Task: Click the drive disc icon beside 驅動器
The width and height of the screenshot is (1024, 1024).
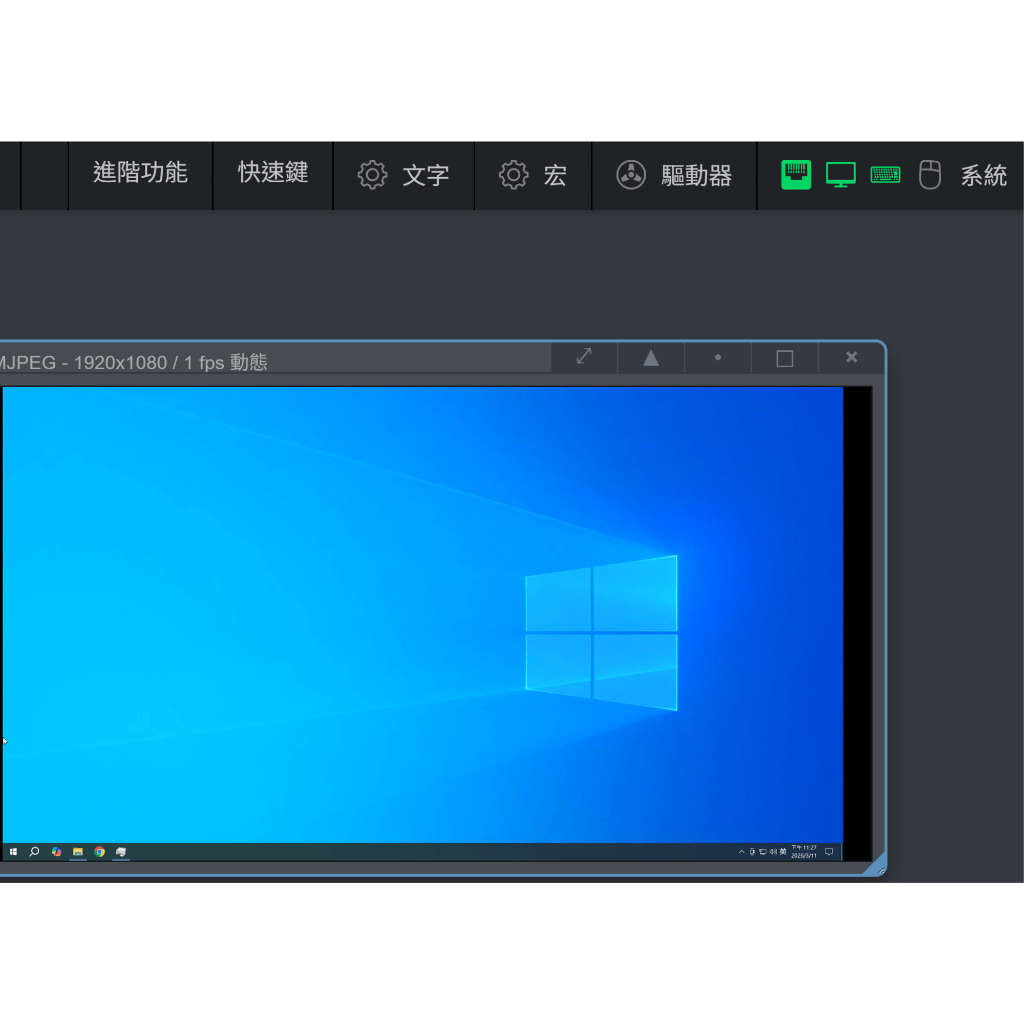Action: point(631,175)
